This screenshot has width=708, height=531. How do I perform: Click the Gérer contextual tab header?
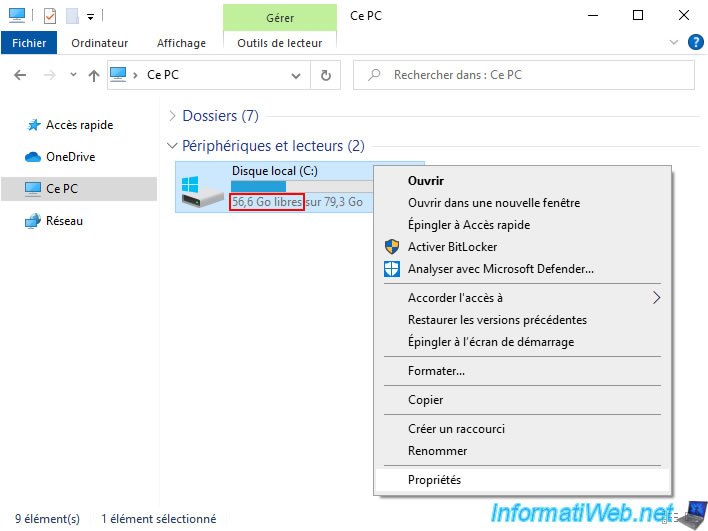[279, 18]
